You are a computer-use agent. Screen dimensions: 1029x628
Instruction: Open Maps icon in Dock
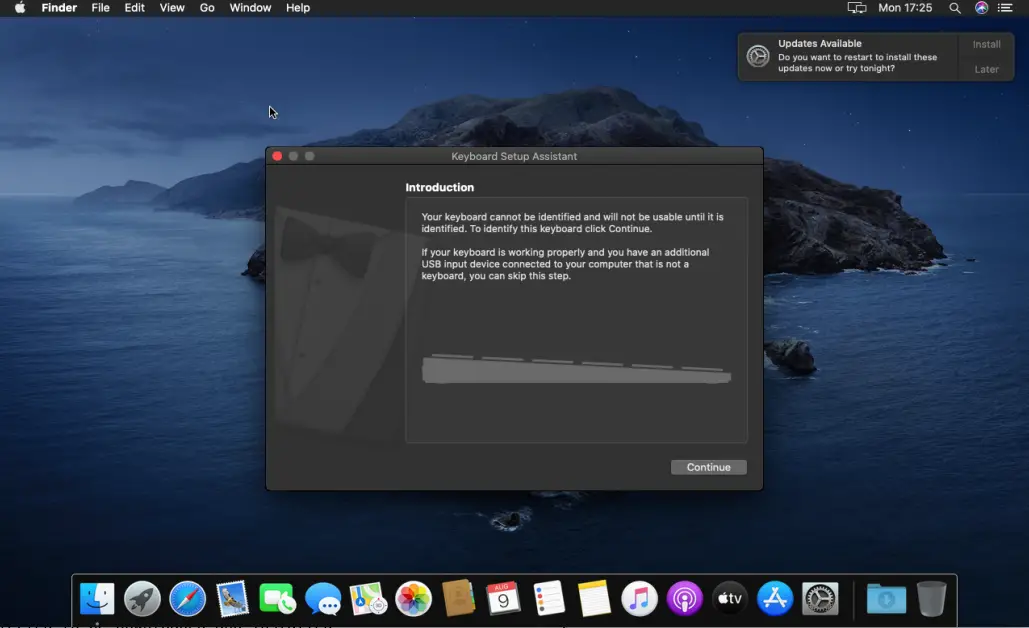click(x=368, y=598)
